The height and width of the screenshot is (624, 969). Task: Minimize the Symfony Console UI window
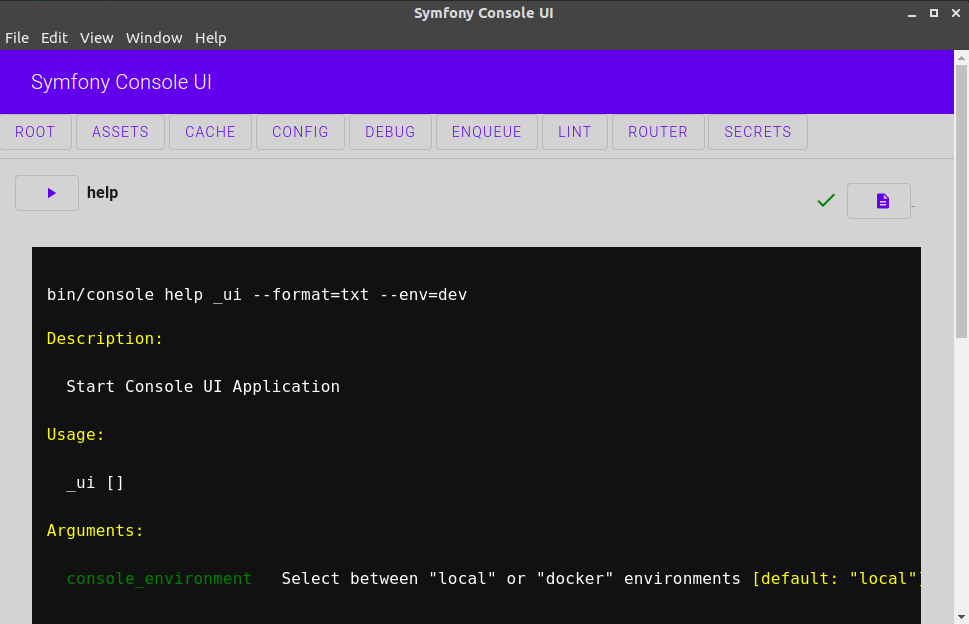coord(912,13)
